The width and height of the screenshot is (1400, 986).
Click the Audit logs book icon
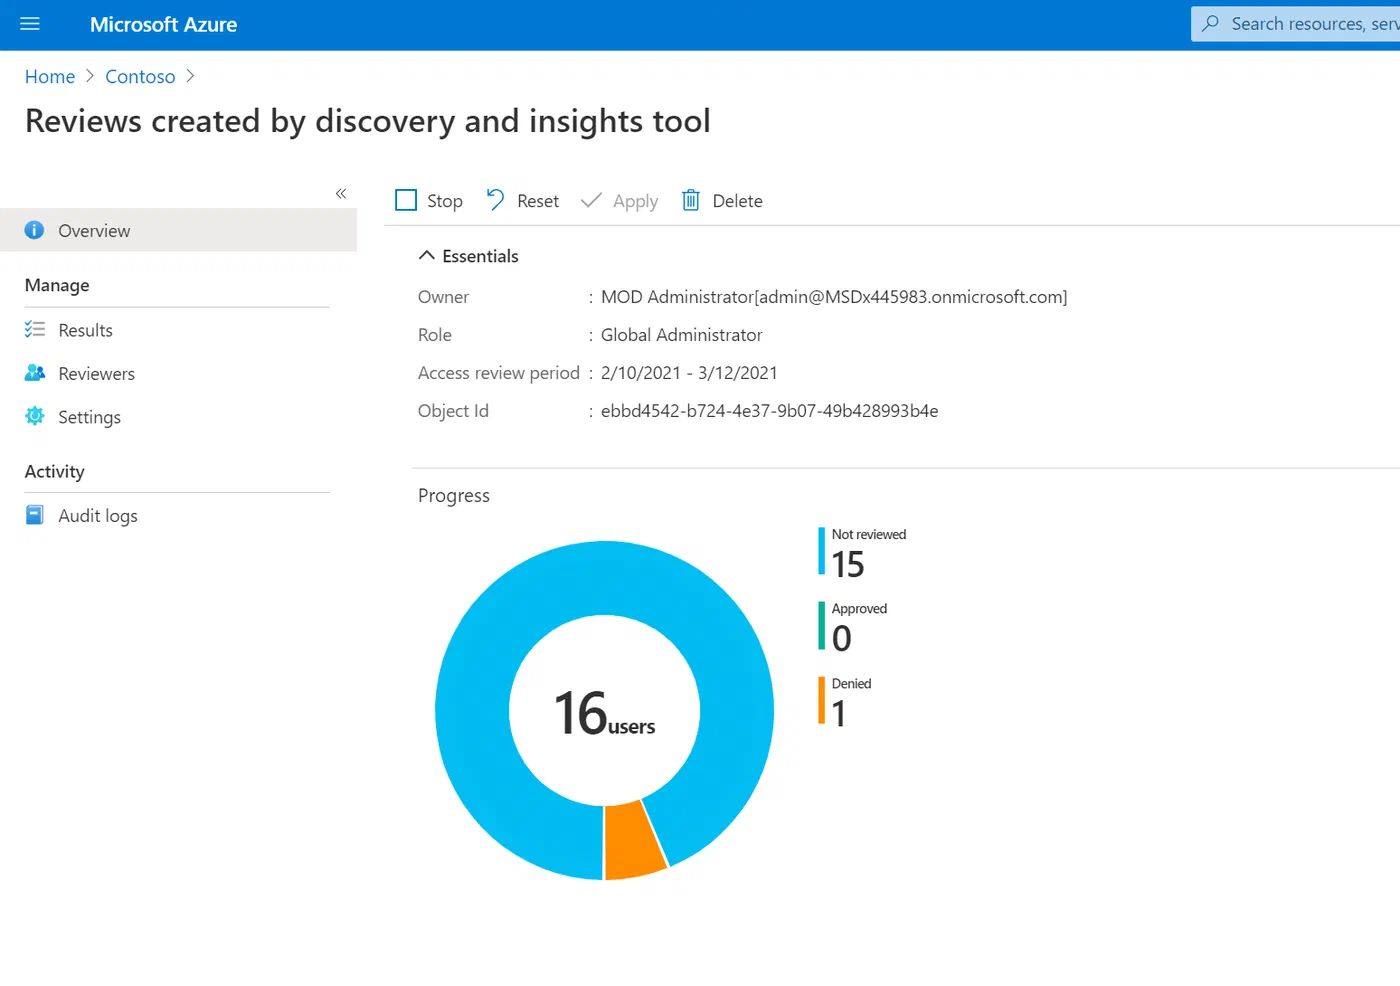[x=35, y=515]
